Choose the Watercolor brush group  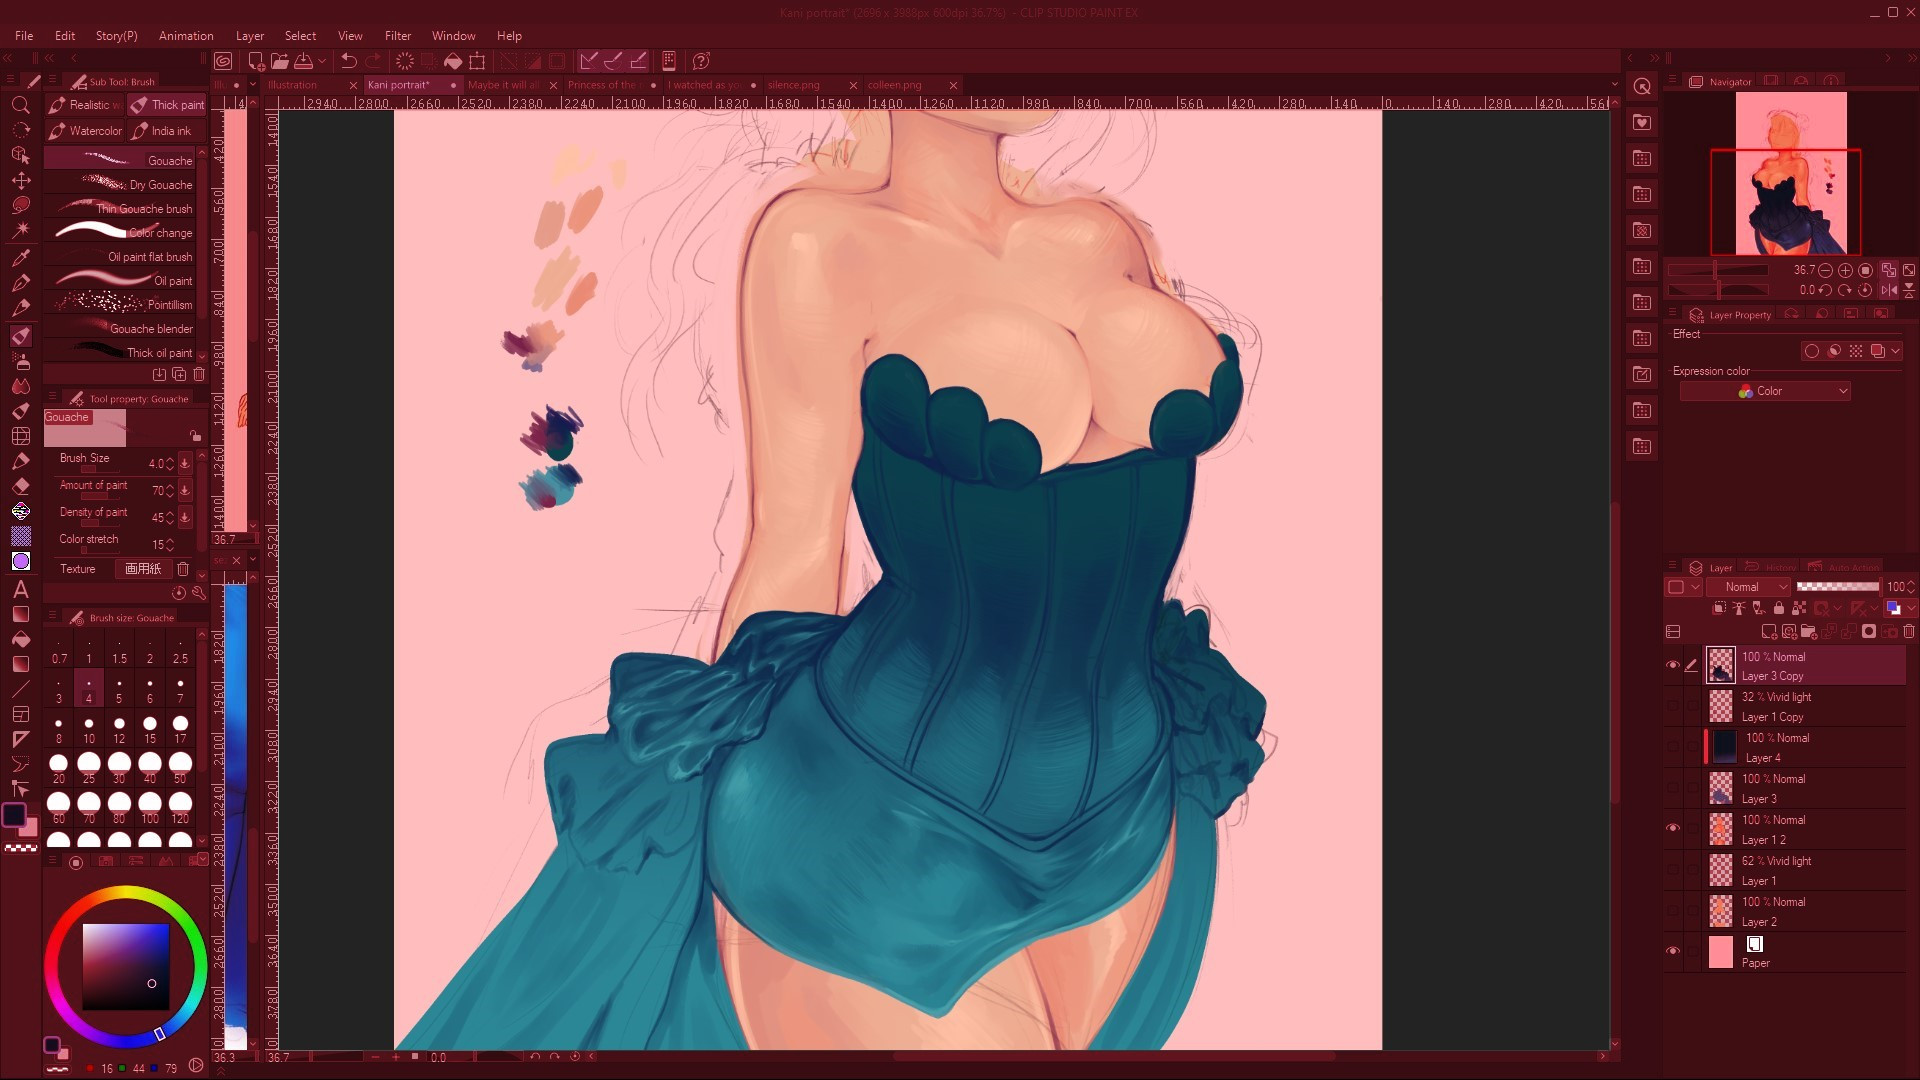click(85, 131)
